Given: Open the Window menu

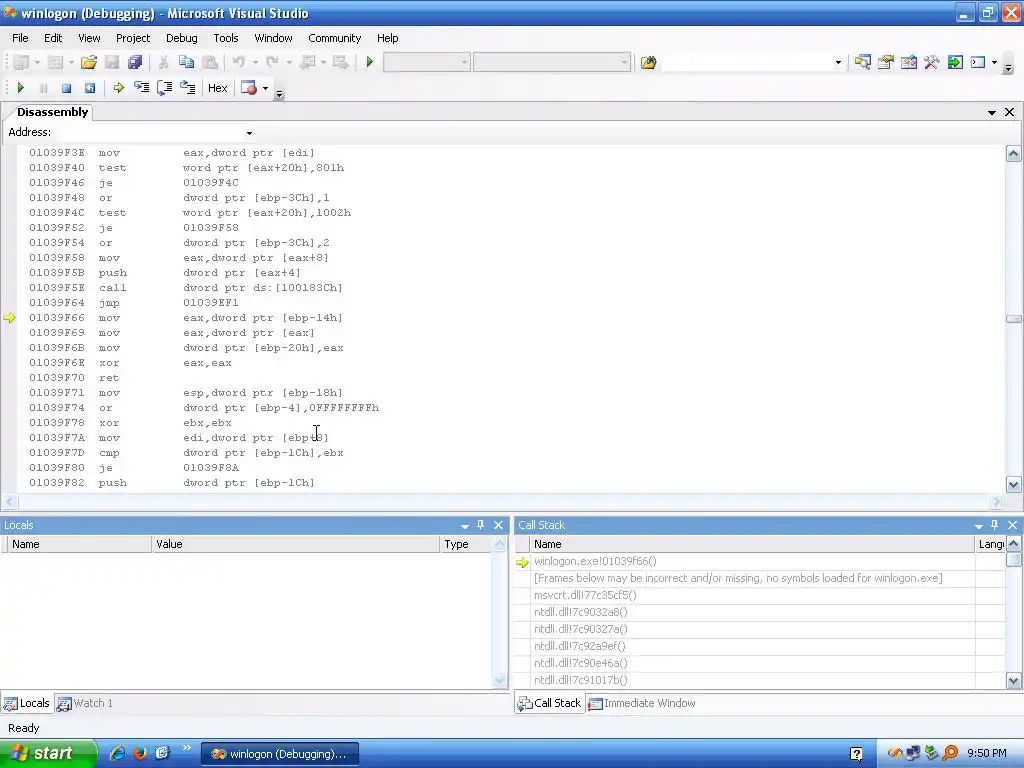Looking at the screenshot, I should [273, 38].
